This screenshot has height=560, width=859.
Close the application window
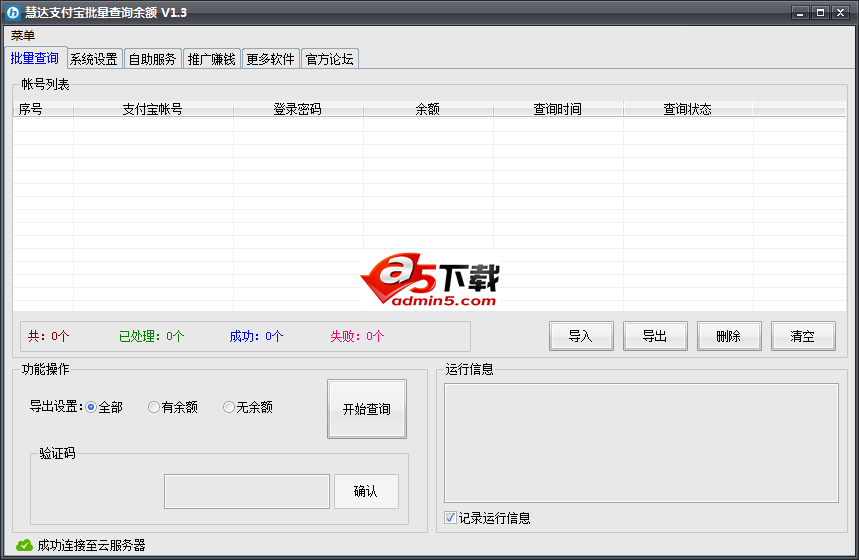[x=840, y=13]
